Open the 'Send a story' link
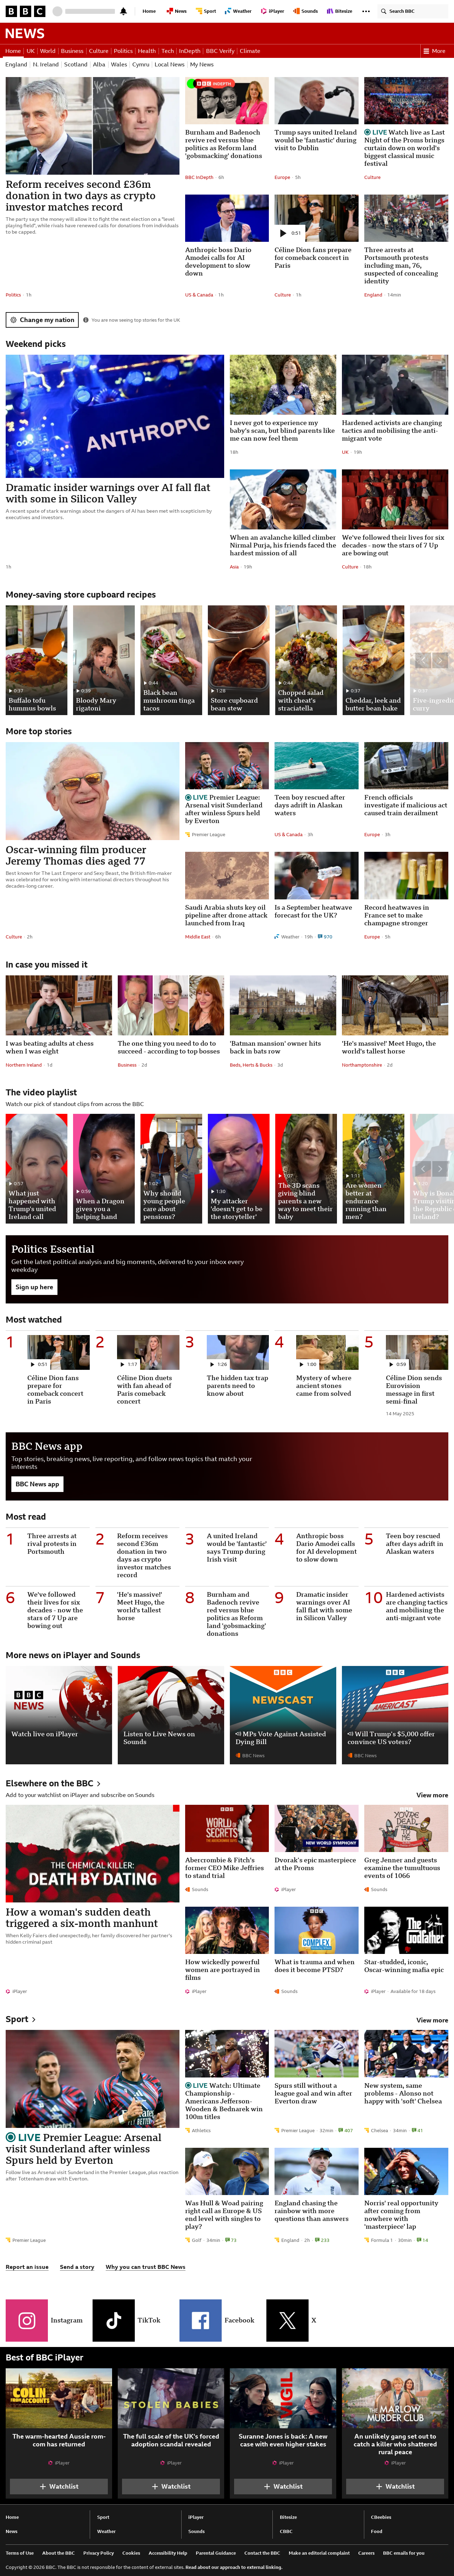The width and height of the screenshot is (454, 2576). (77, 2267)
